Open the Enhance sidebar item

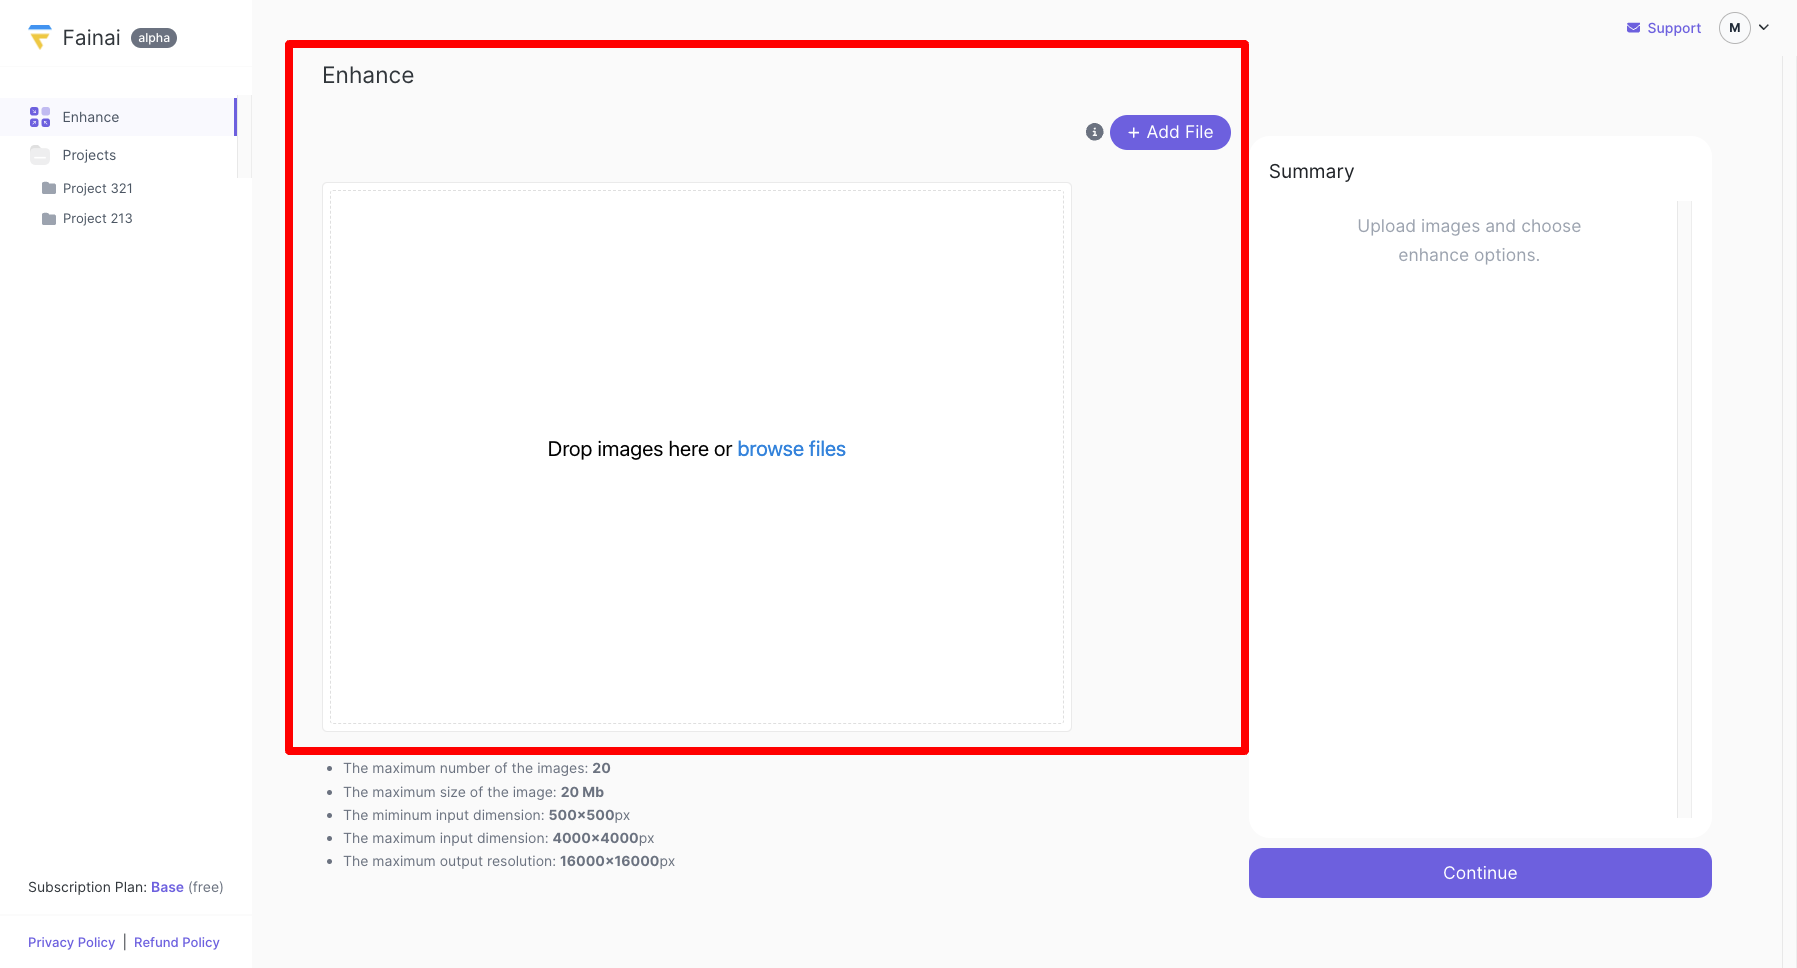point(118,117)
